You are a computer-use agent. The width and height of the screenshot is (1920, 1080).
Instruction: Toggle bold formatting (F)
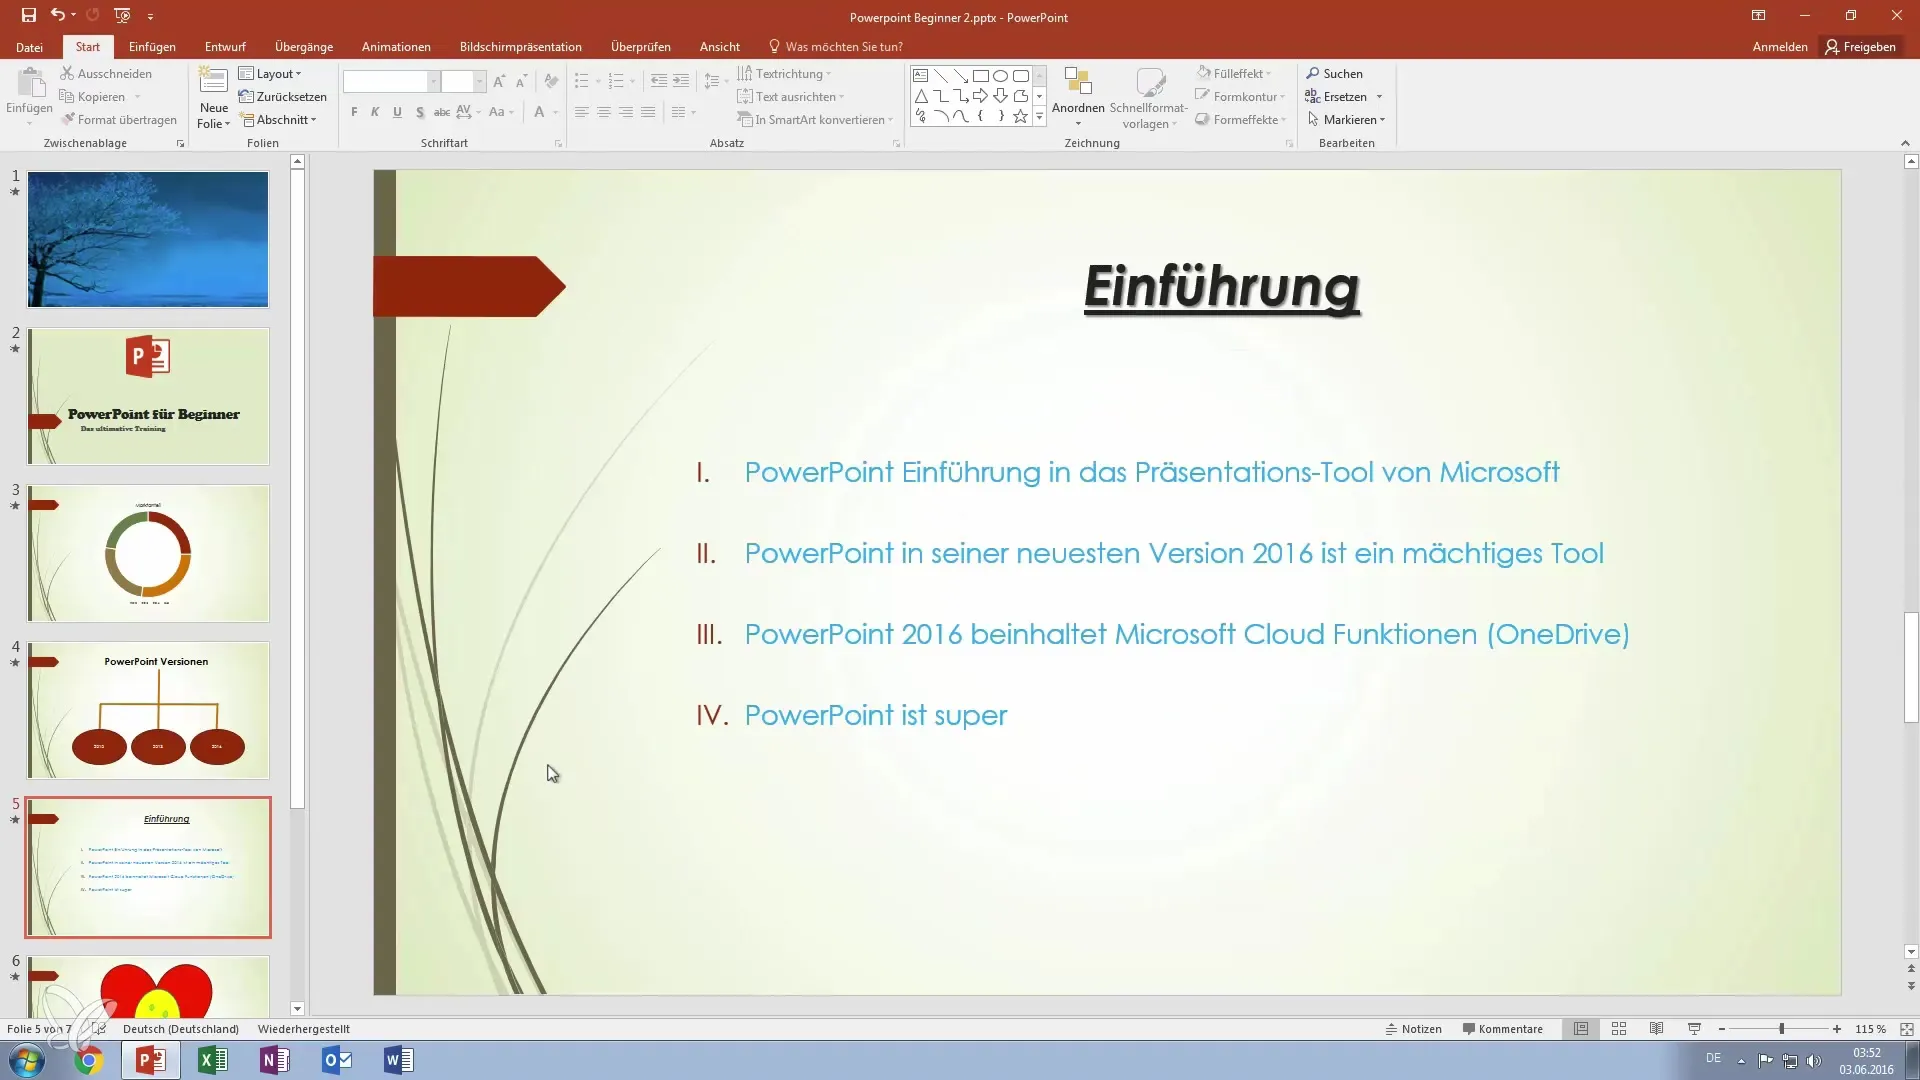[354, 112]
